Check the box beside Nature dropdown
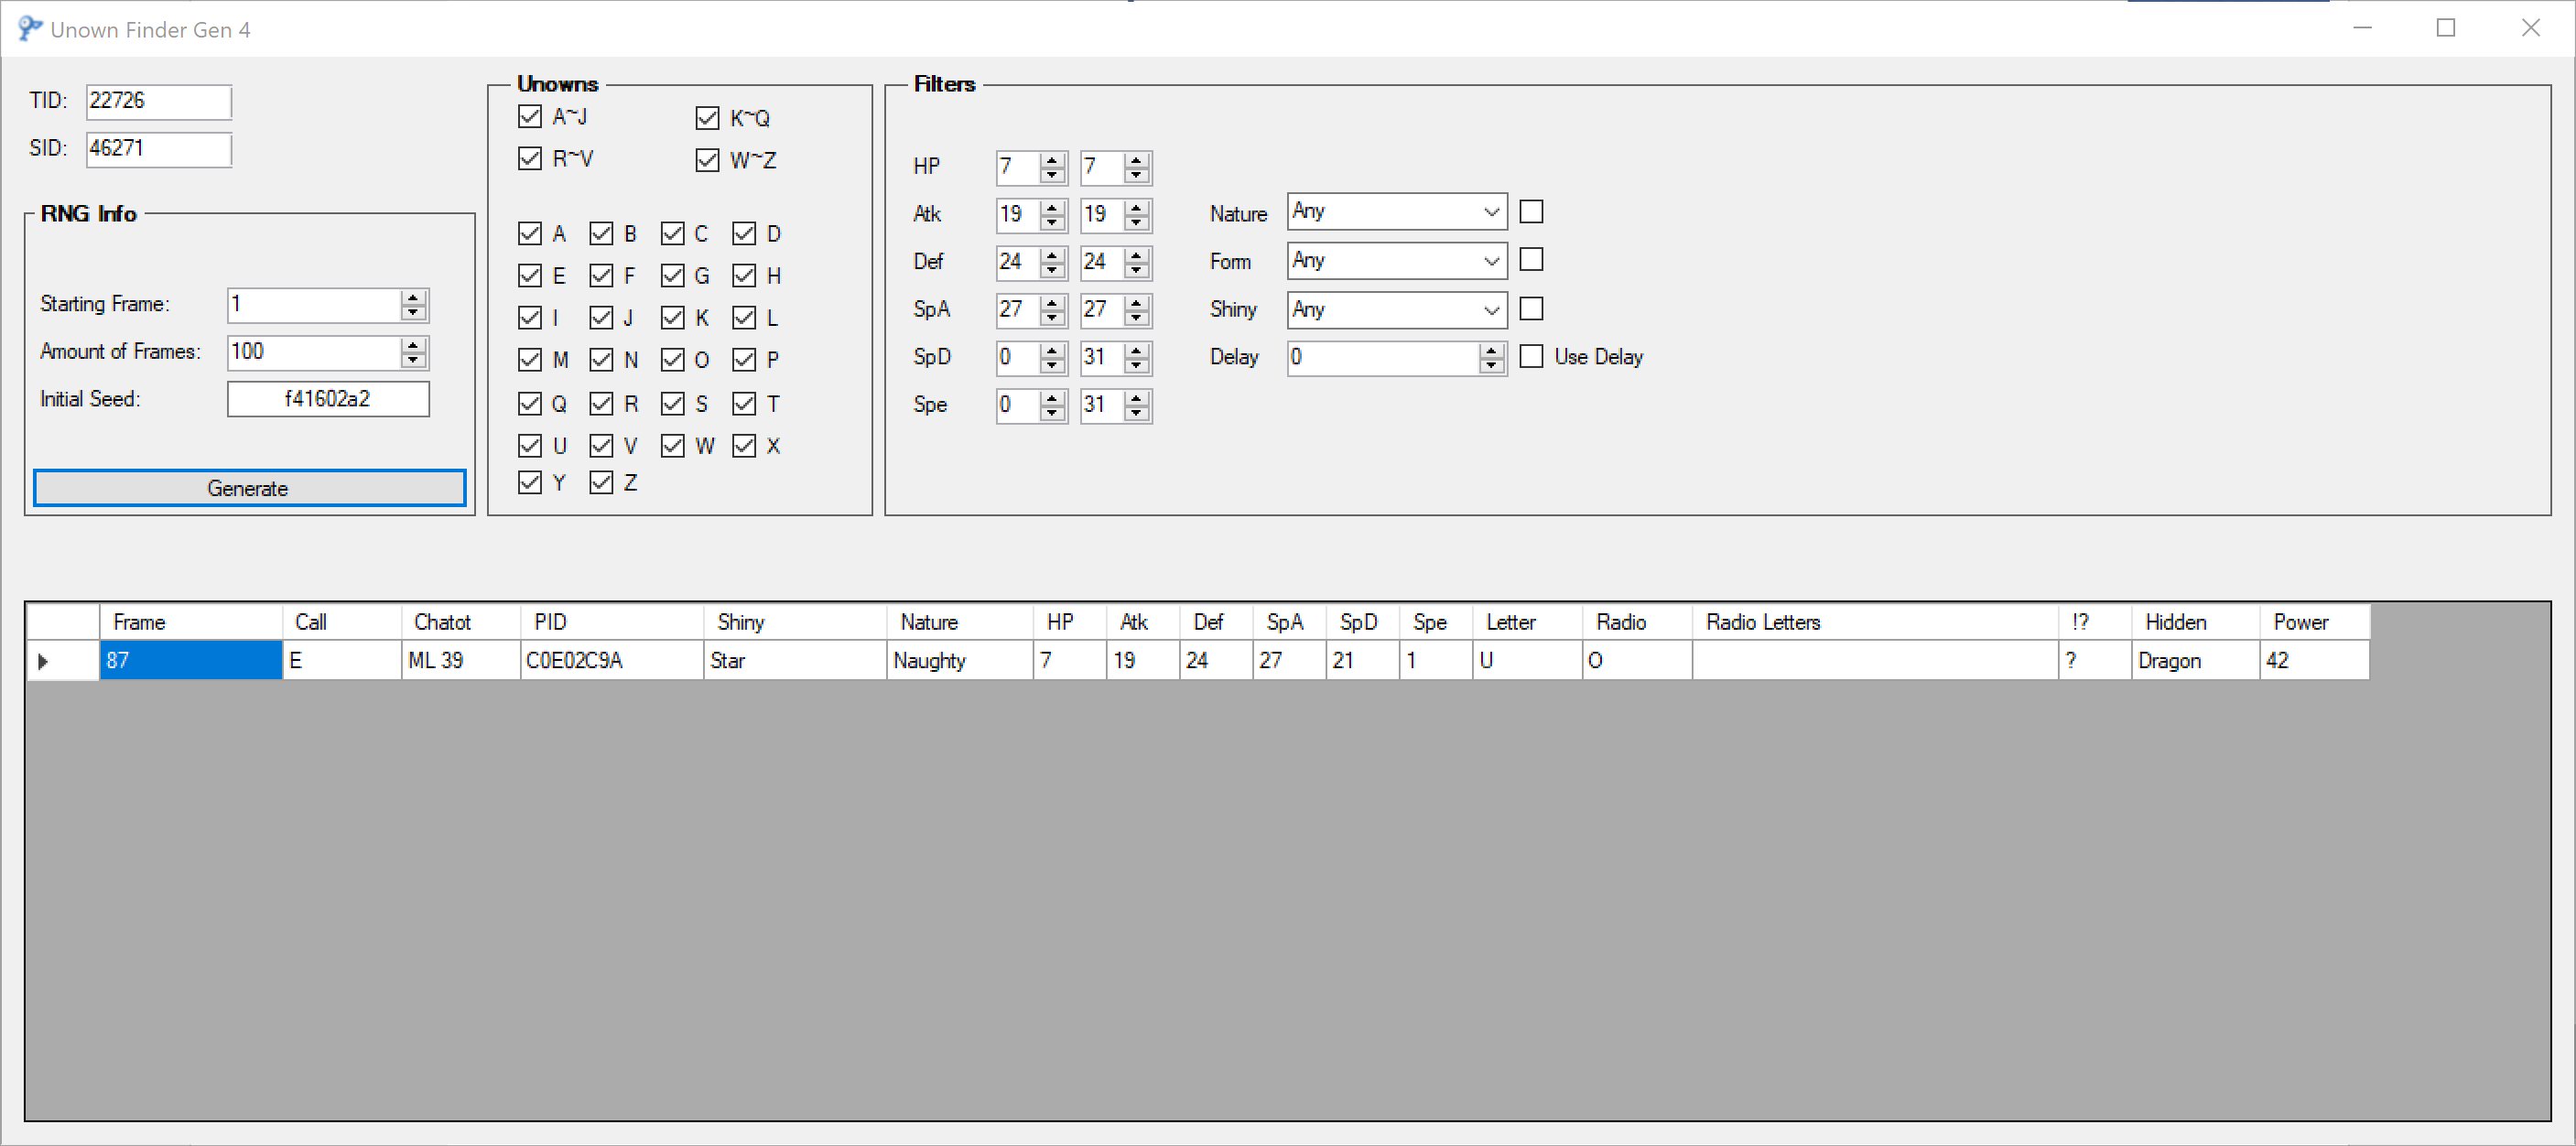Viewport: 2576px width, 1146px height. point(1531,212)
